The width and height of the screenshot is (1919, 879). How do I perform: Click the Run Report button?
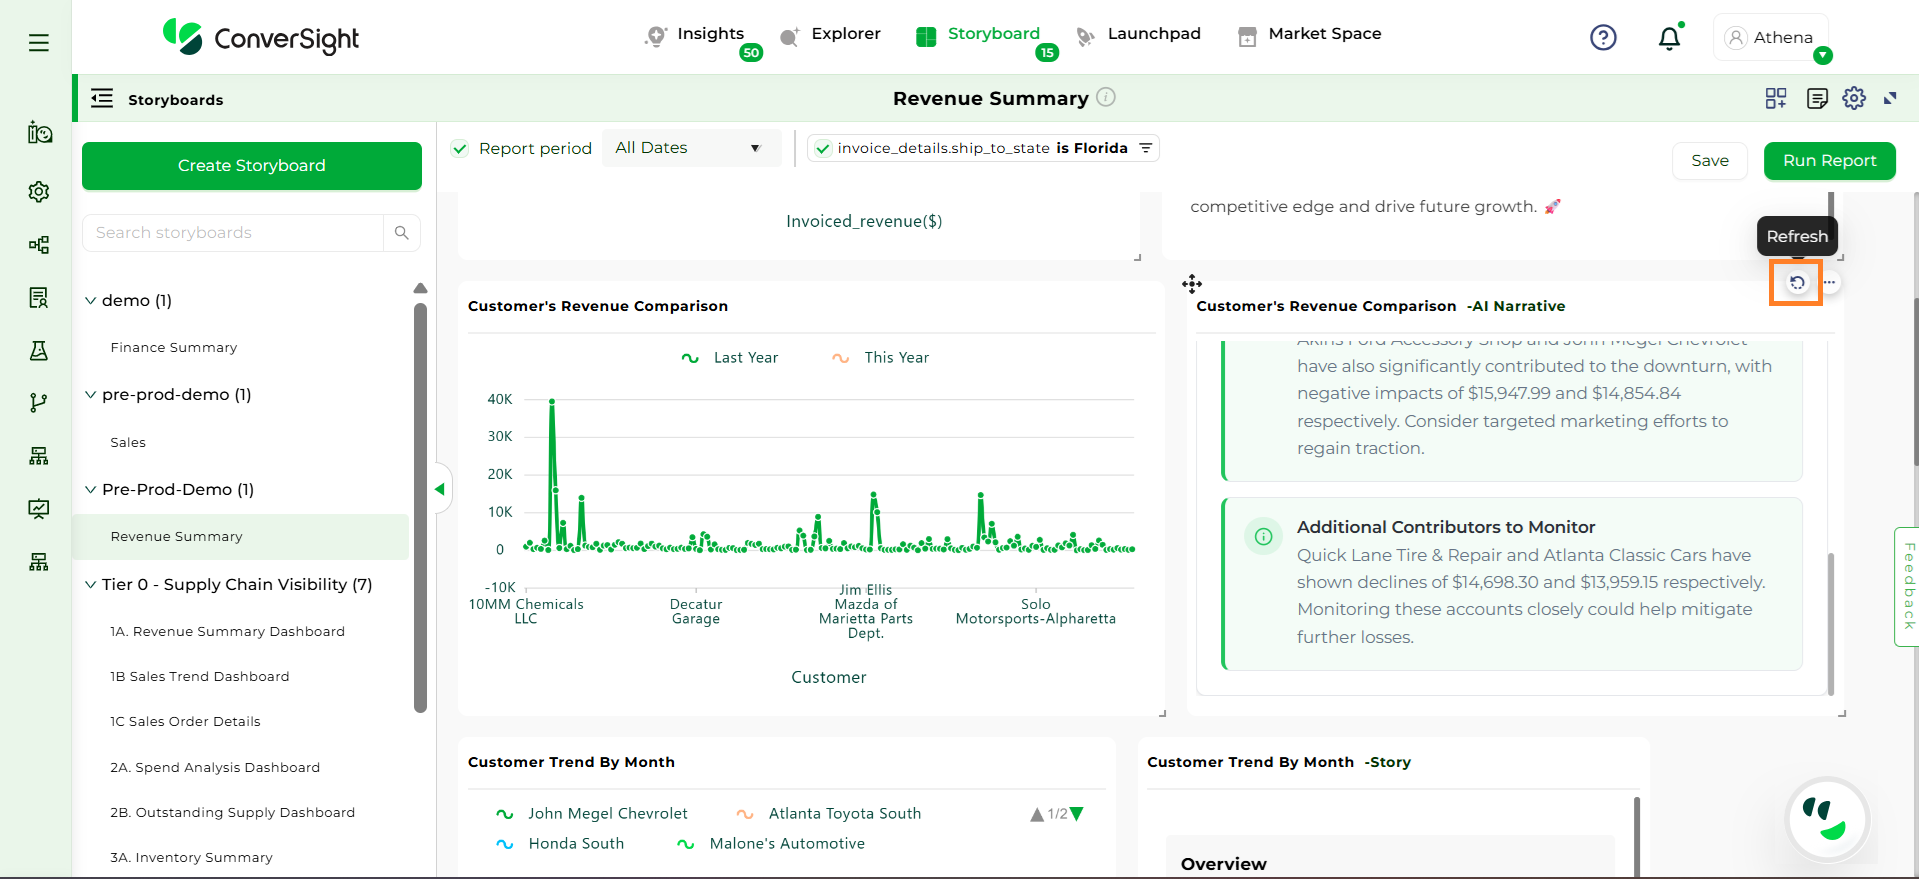[x=1828, y=161]
